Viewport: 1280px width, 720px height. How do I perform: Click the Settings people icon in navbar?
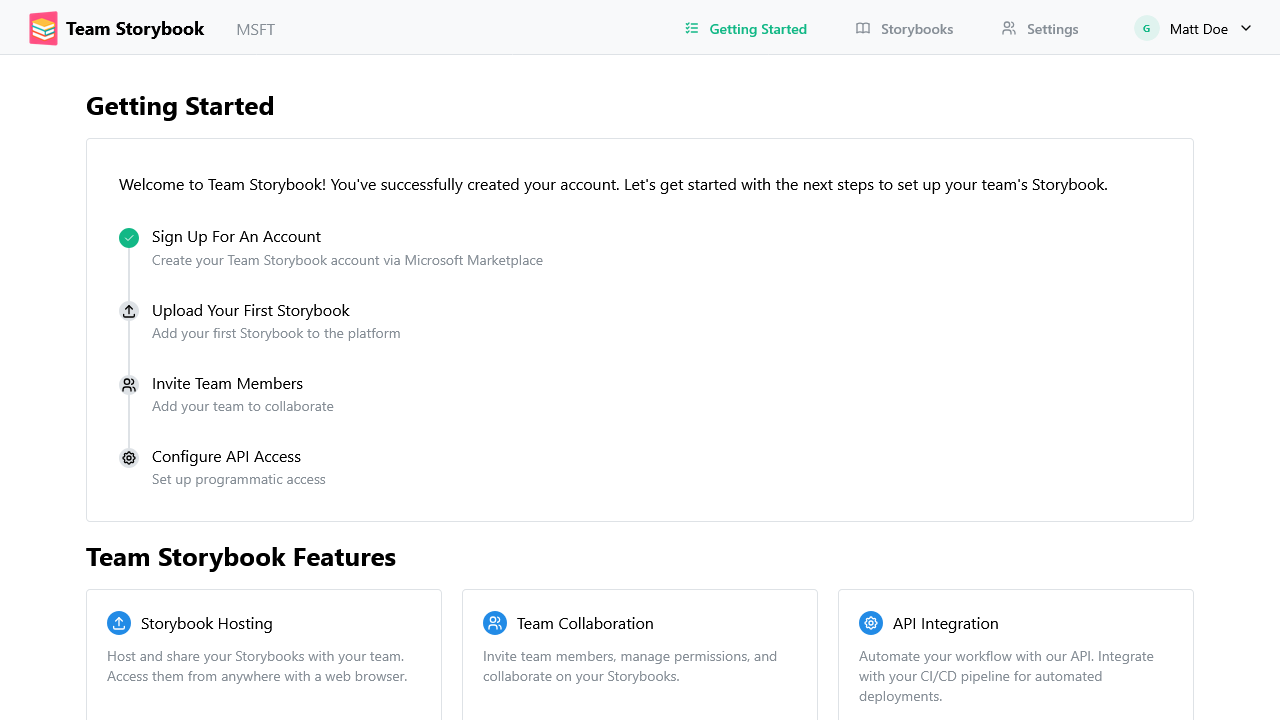(1009, 29)
